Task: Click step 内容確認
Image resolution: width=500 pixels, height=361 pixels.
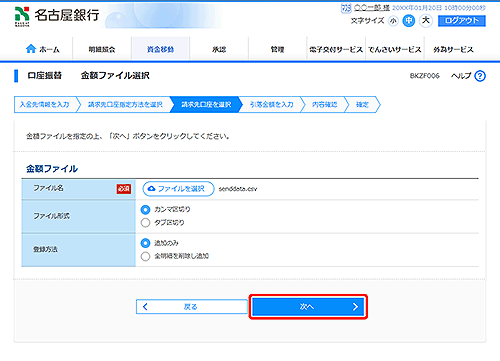Action: pos(324,105)
